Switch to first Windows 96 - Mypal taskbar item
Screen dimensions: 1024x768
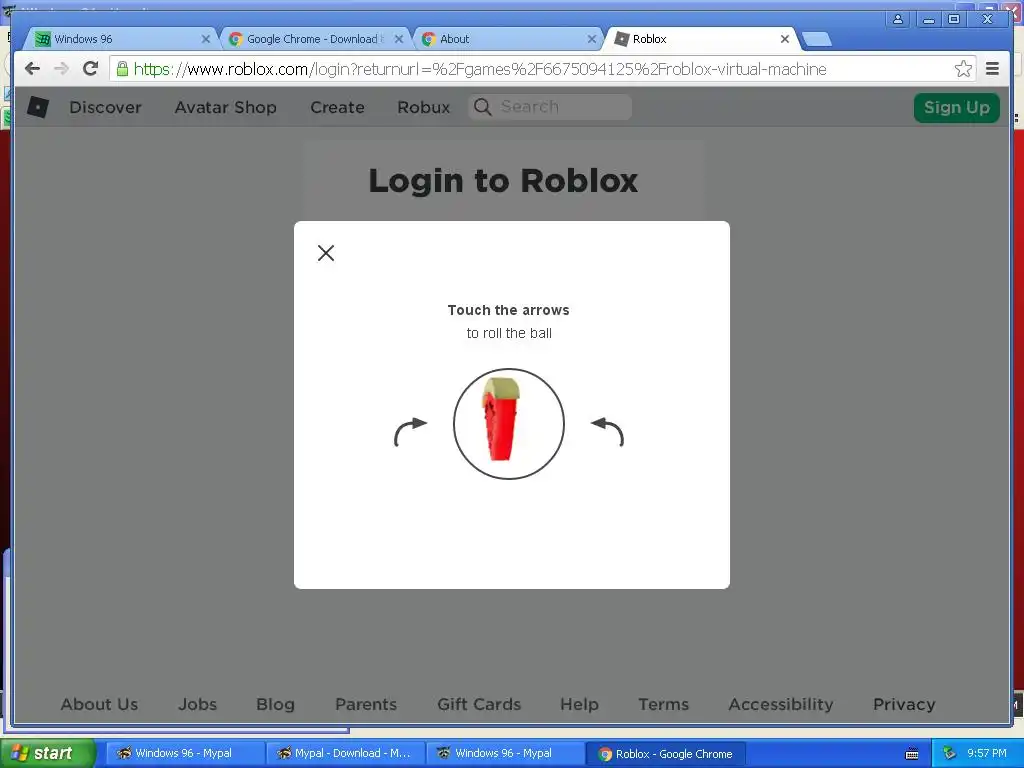point(185,753)
